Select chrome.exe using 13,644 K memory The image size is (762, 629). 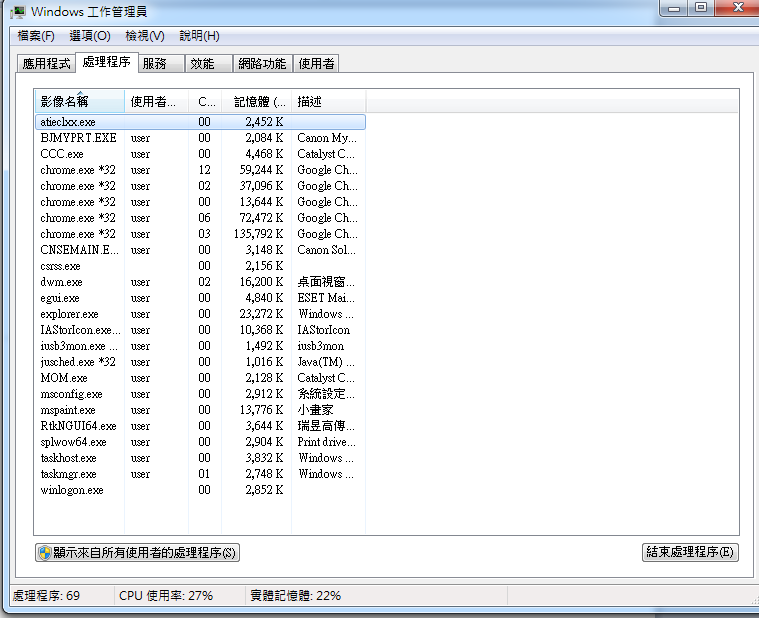pos(200,202)
